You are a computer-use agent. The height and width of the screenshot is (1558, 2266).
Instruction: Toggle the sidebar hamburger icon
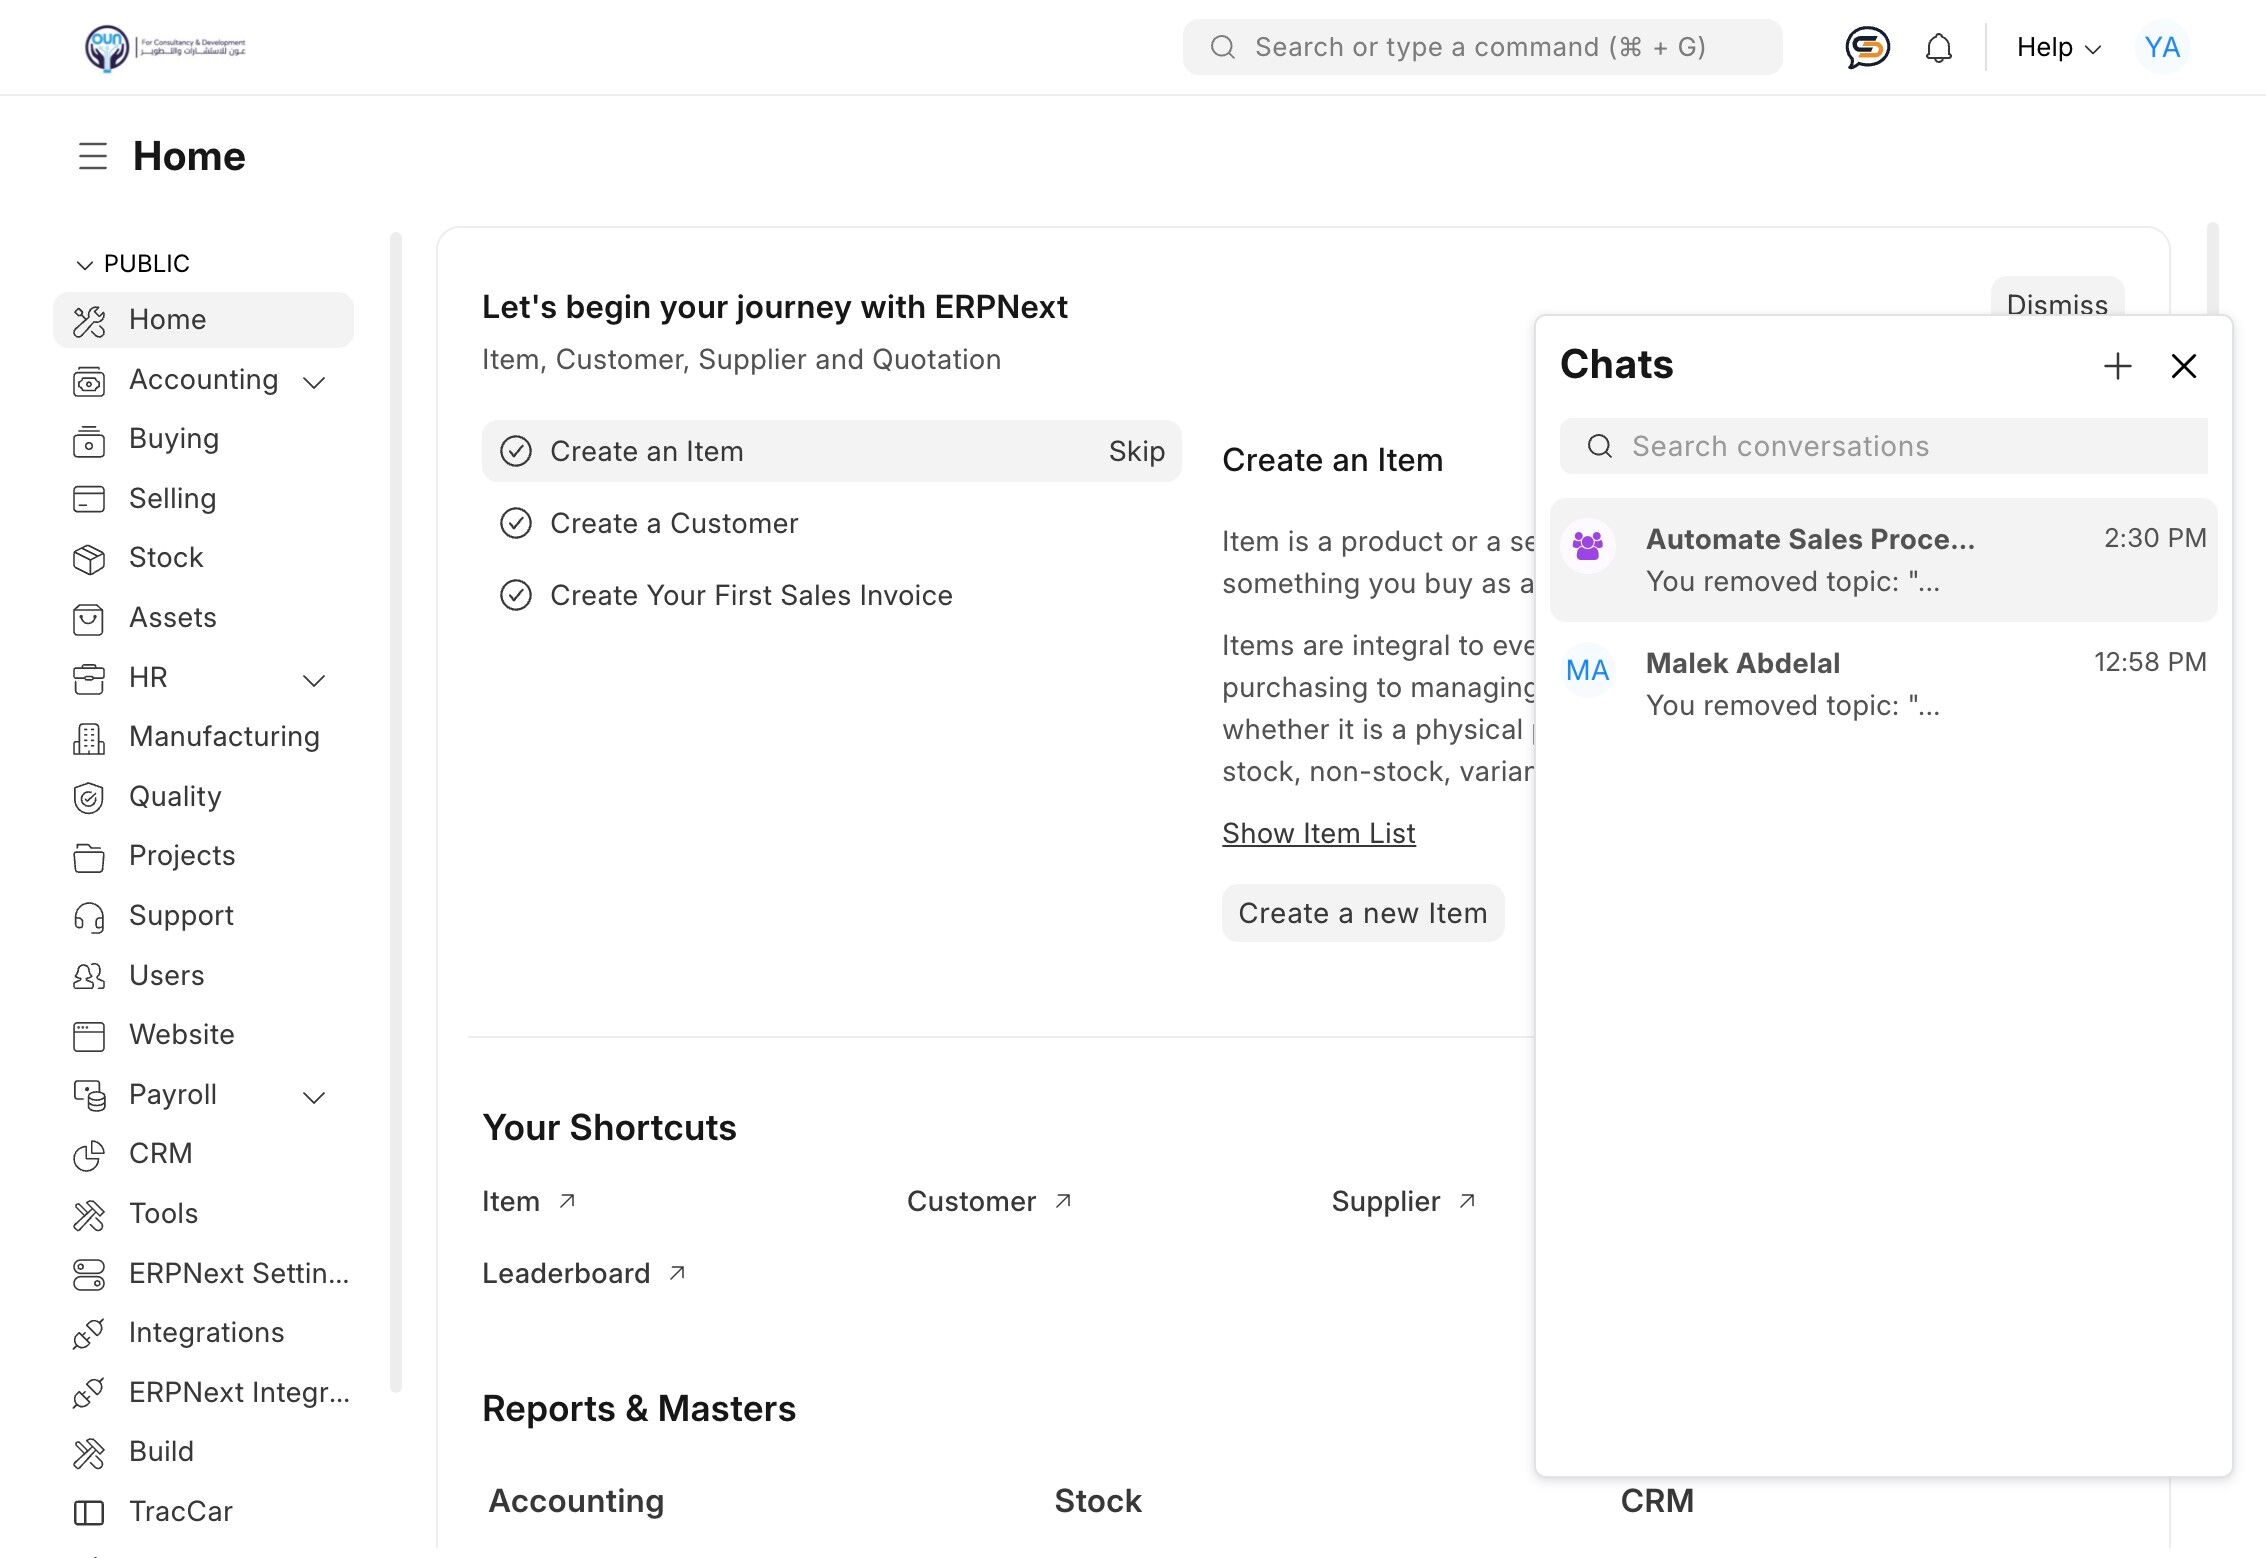[93, 156]
